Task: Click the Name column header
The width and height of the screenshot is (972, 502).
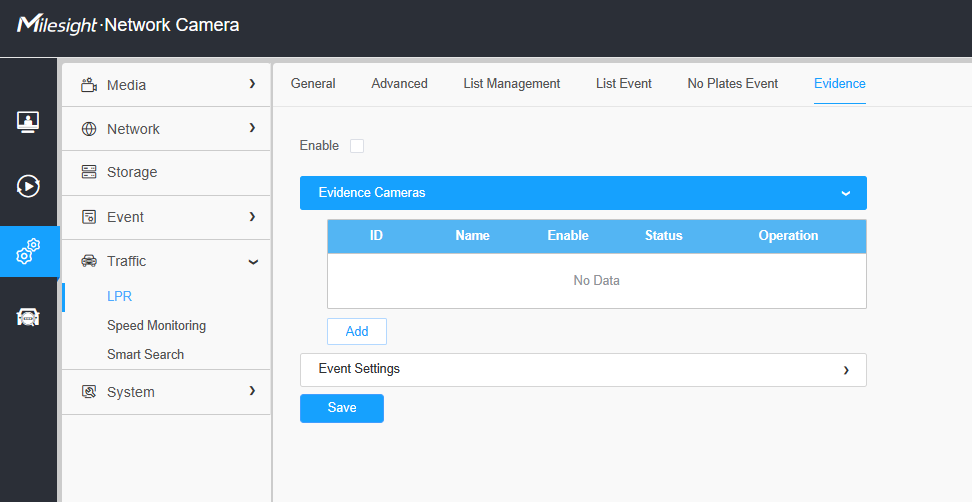Action: [472, 236]
